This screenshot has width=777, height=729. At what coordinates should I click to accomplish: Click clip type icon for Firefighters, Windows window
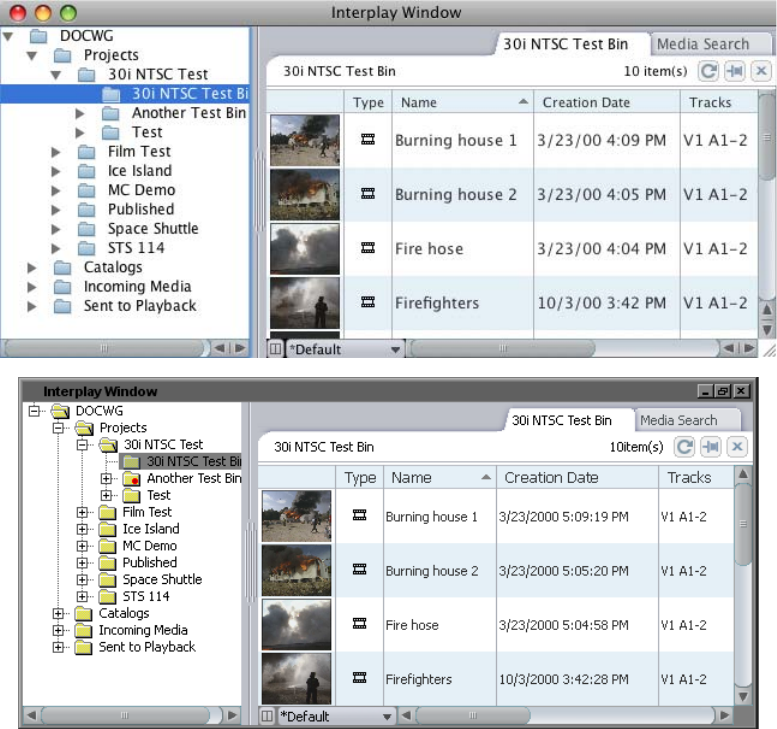click(x=359, y=677)
